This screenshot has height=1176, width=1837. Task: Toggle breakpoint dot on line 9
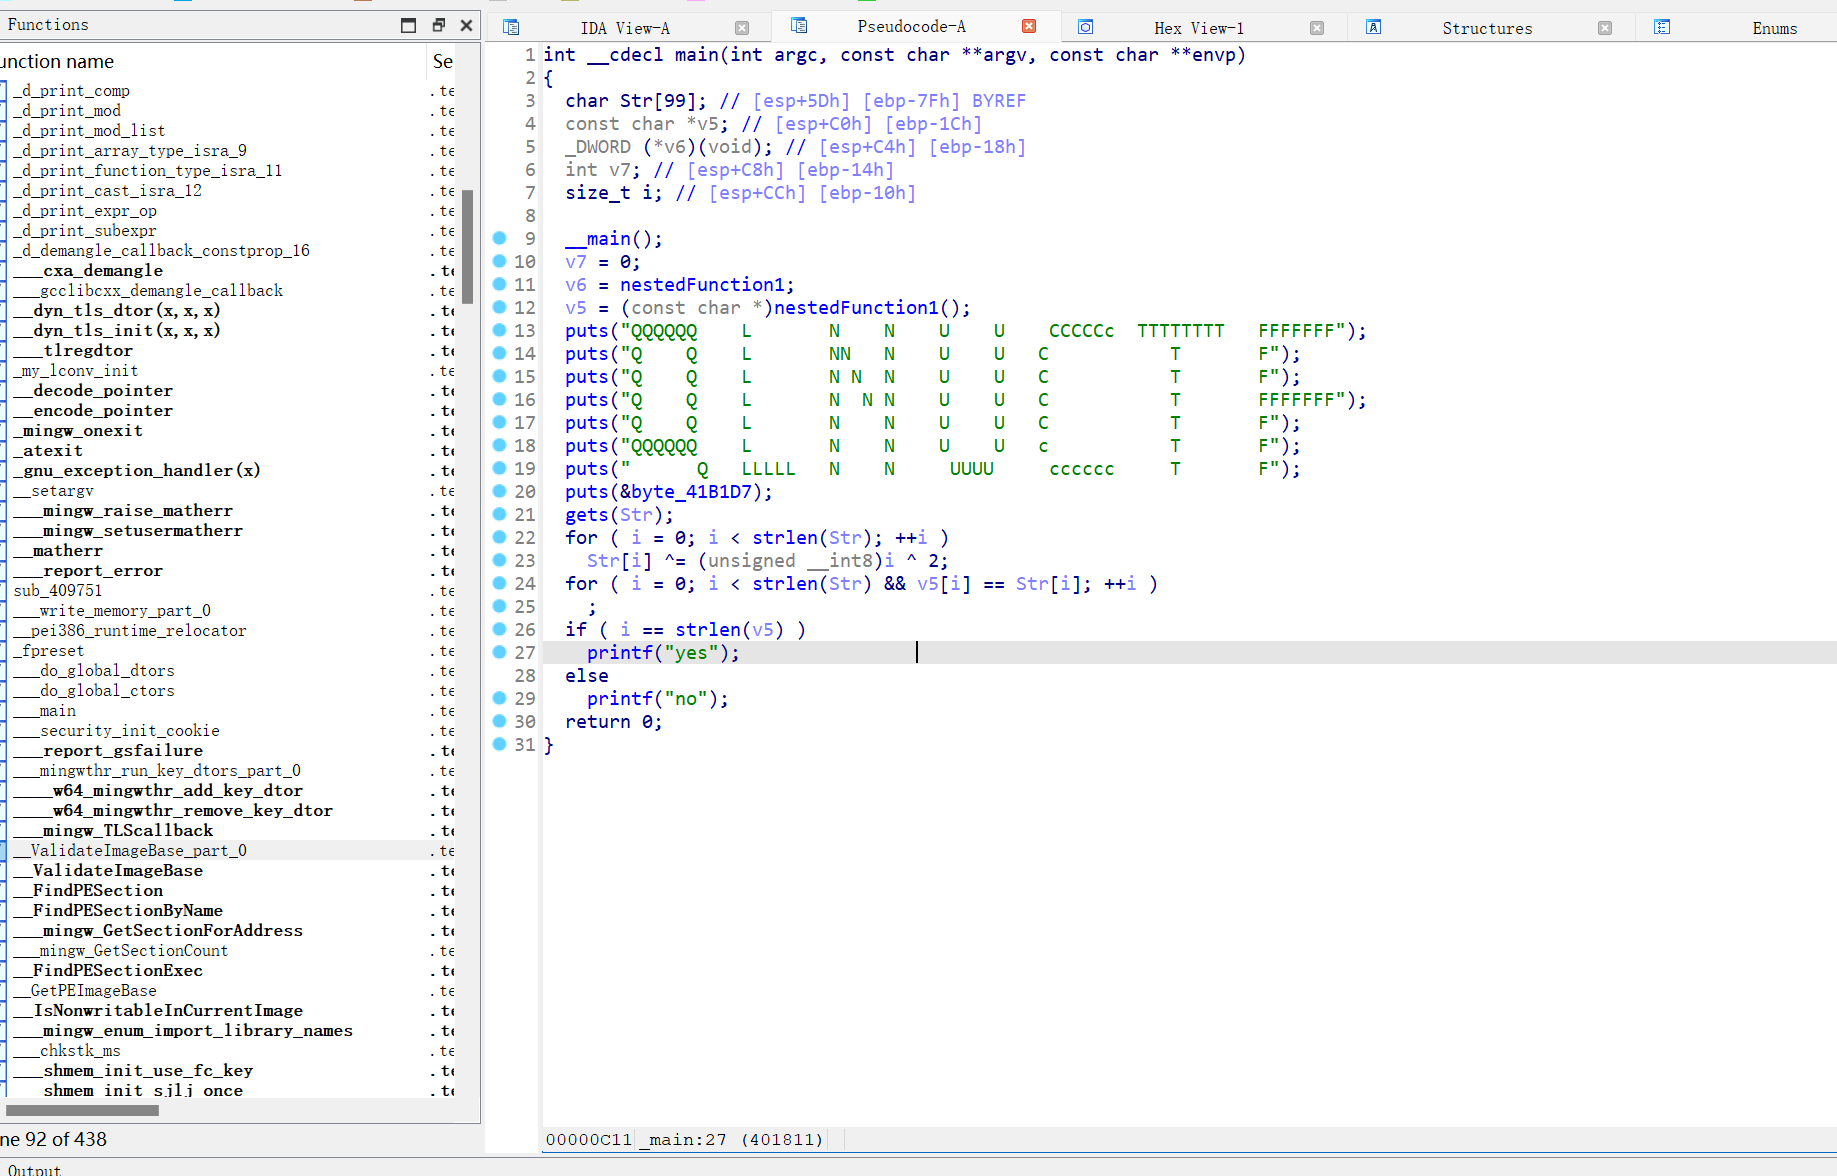(x=499, y=238)
